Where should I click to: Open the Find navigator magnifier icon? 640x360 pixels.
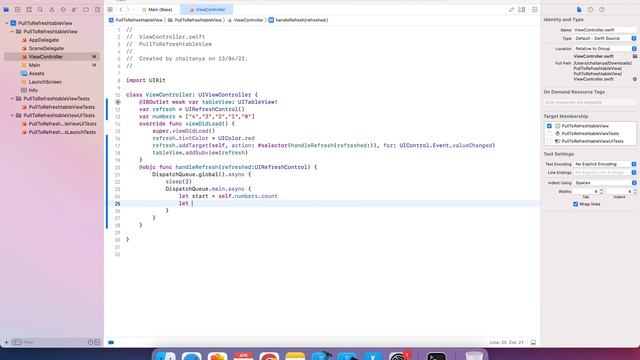tap(40, 9)
